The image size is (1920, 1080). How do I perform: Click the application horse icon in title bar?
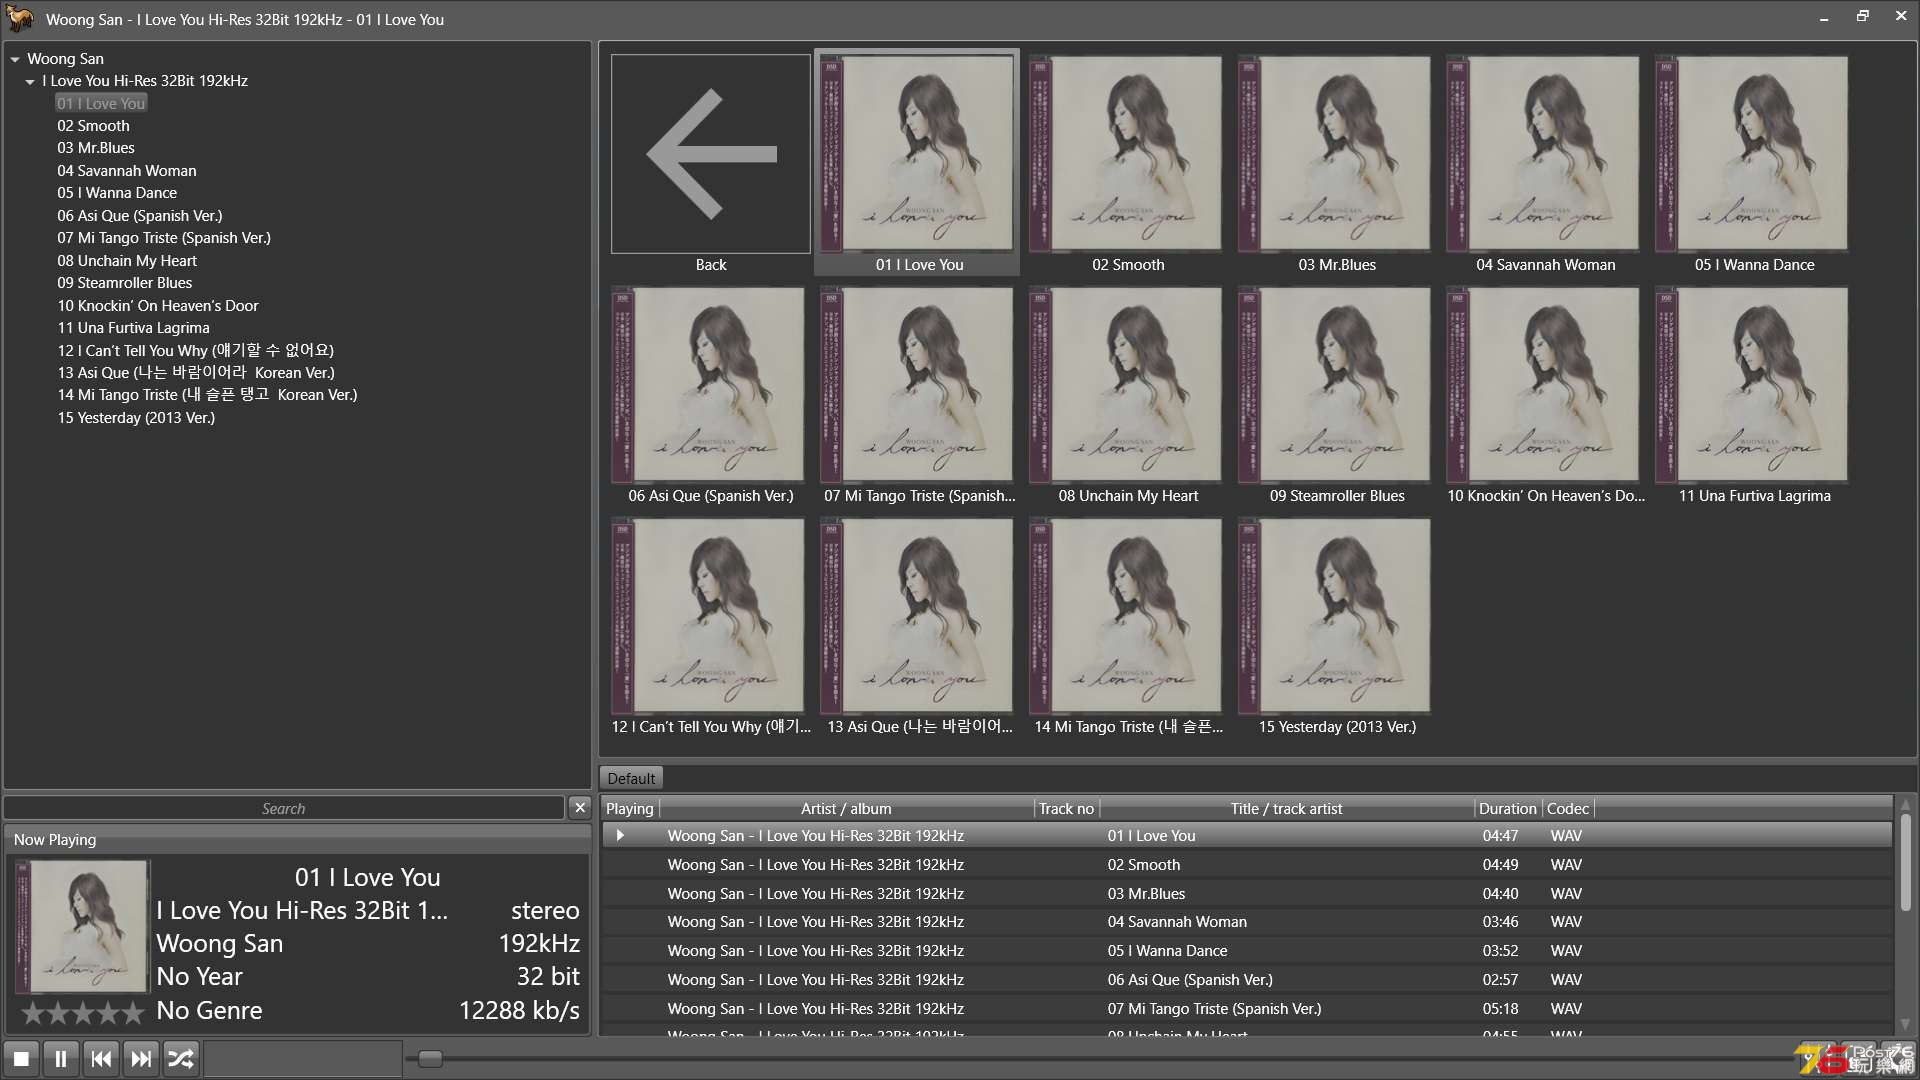(x=19, y=19)
